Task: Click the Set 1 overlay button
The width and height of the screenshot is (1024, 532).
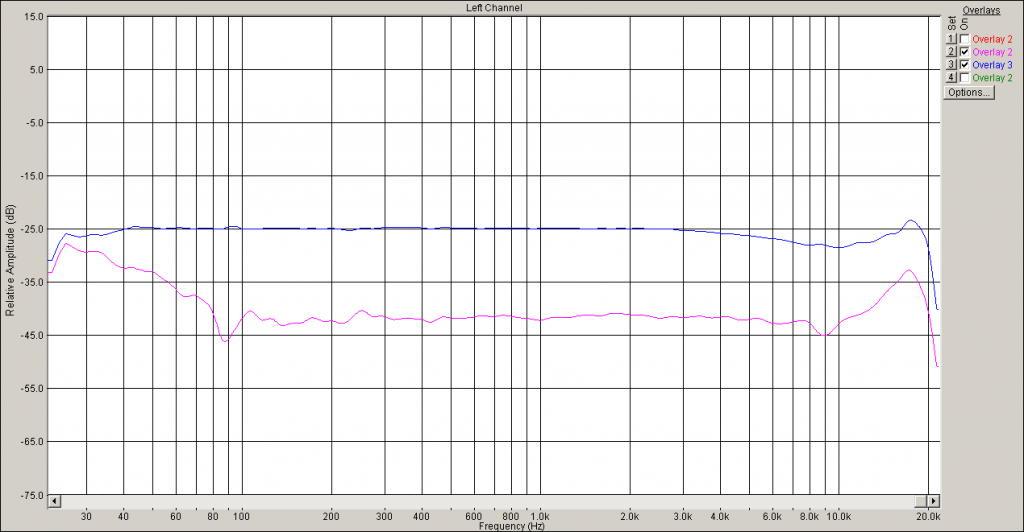Action: (x=951, y=39)
